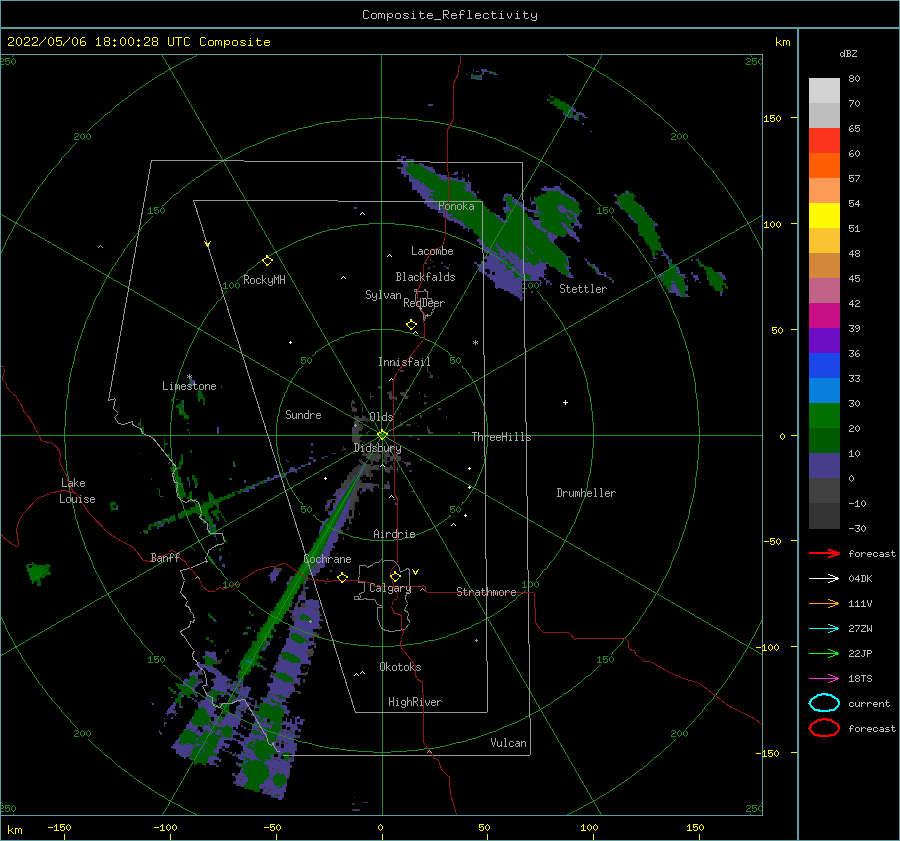
Task: Click the Calgary city label
Action: 390,588
